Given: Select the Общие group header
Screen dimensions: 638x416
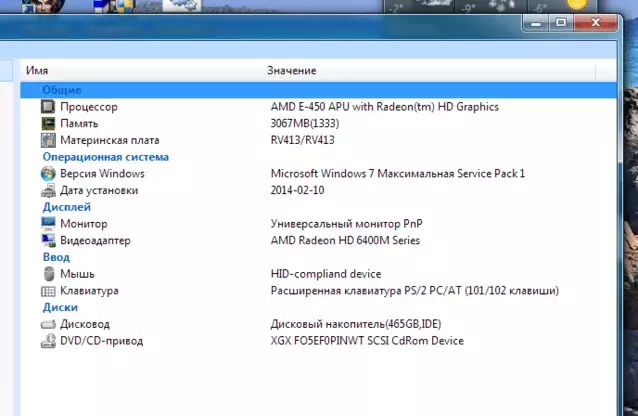Looking at the screenshot, I should pos(62,90).
